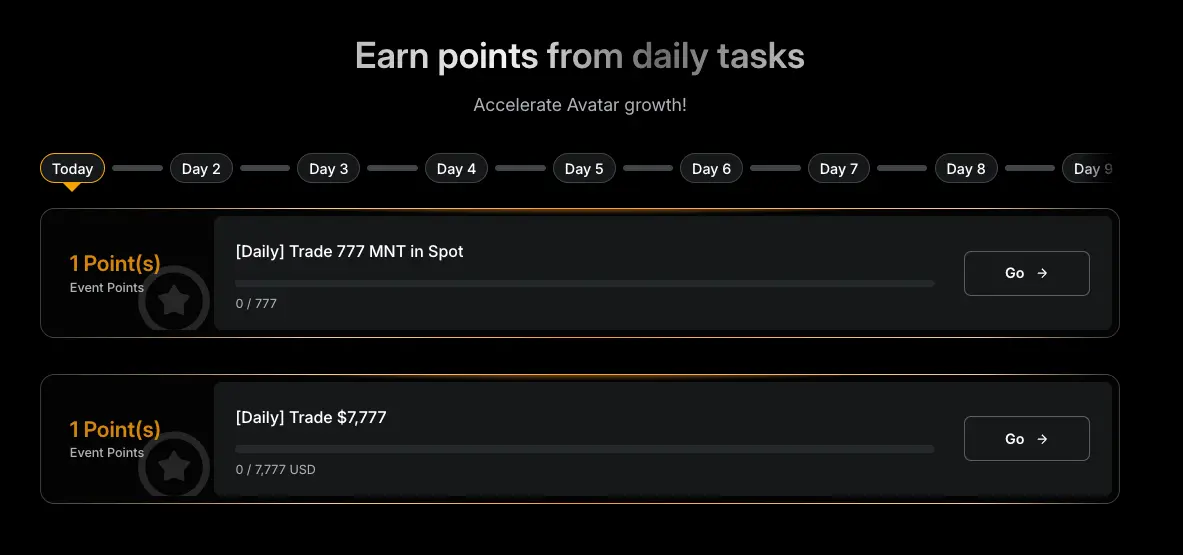Screen dimensions: 1183x555
Task: Click the Day 8 tab
Action: click(966, 169)
